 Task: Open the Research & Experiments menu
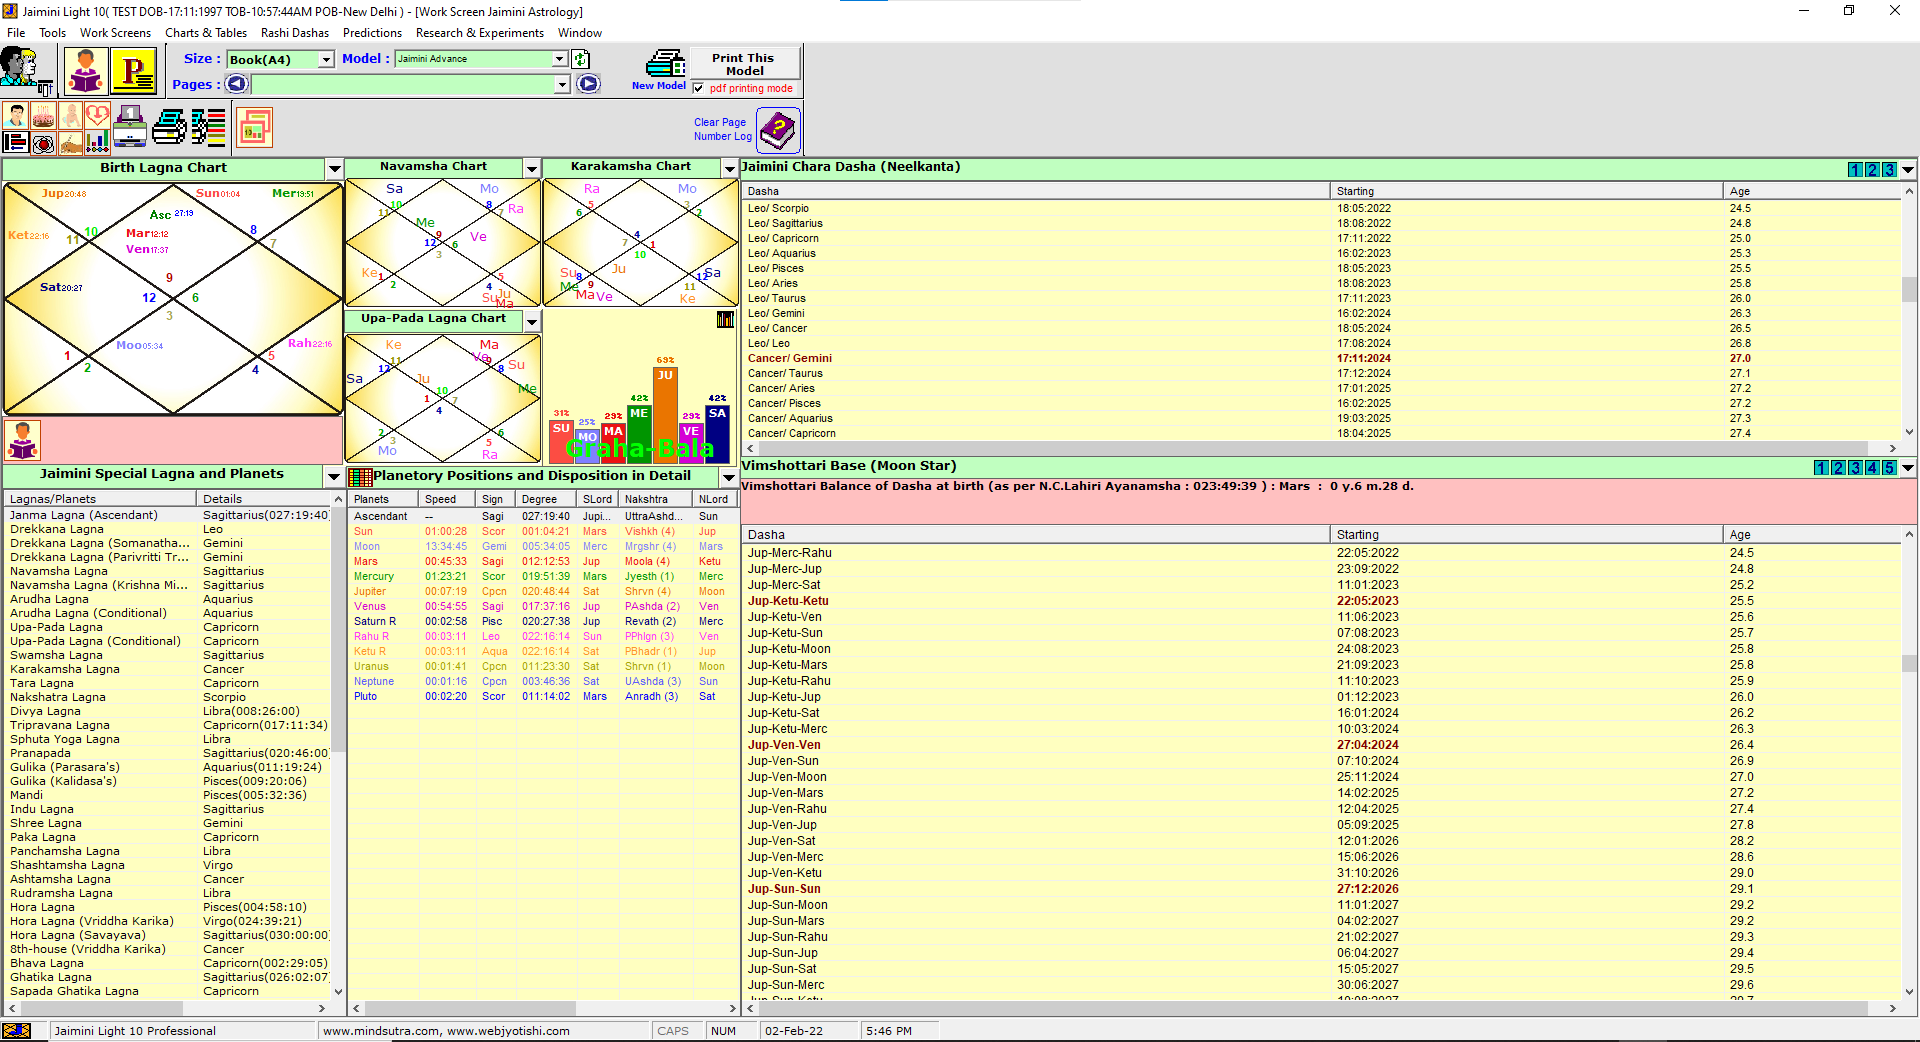point(480,33)
